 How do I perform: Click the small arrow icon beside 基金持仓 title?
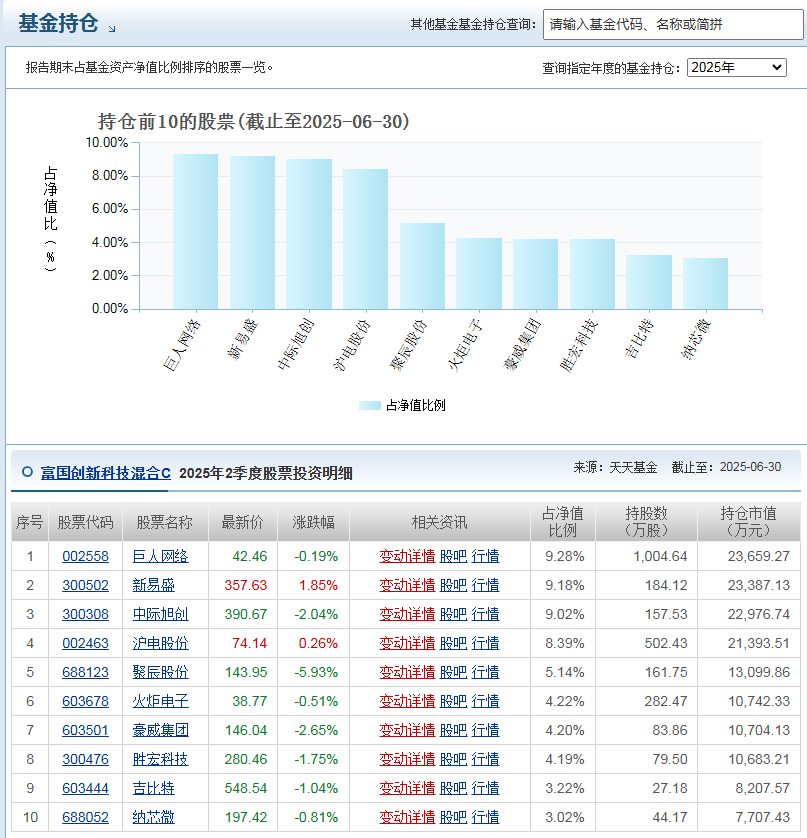112,29
